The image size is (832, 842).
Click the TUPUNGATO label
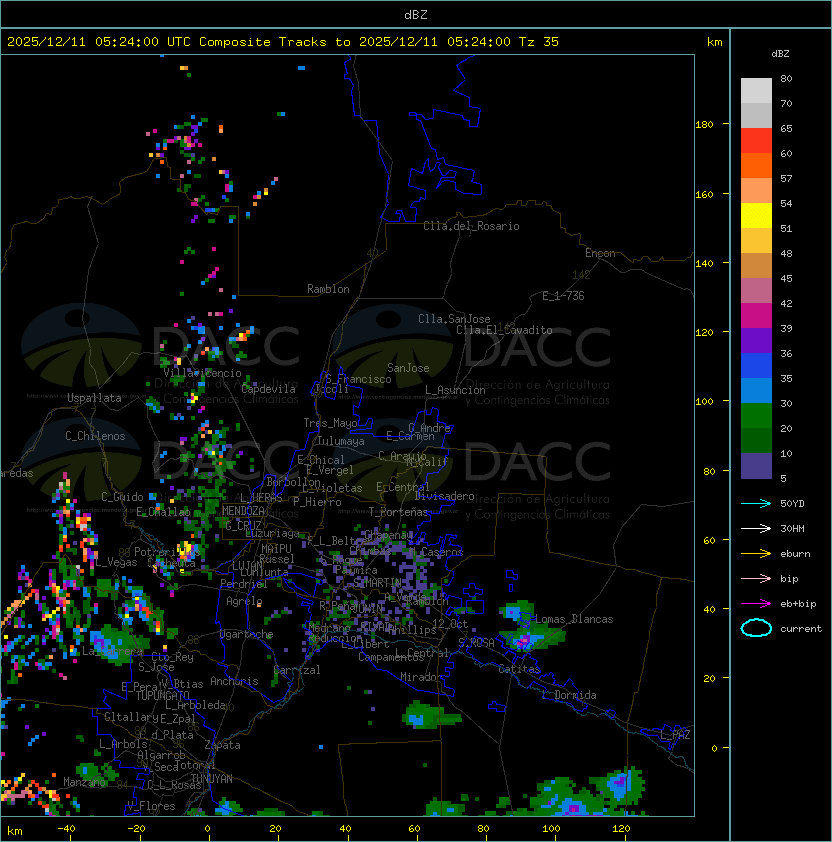162,696
